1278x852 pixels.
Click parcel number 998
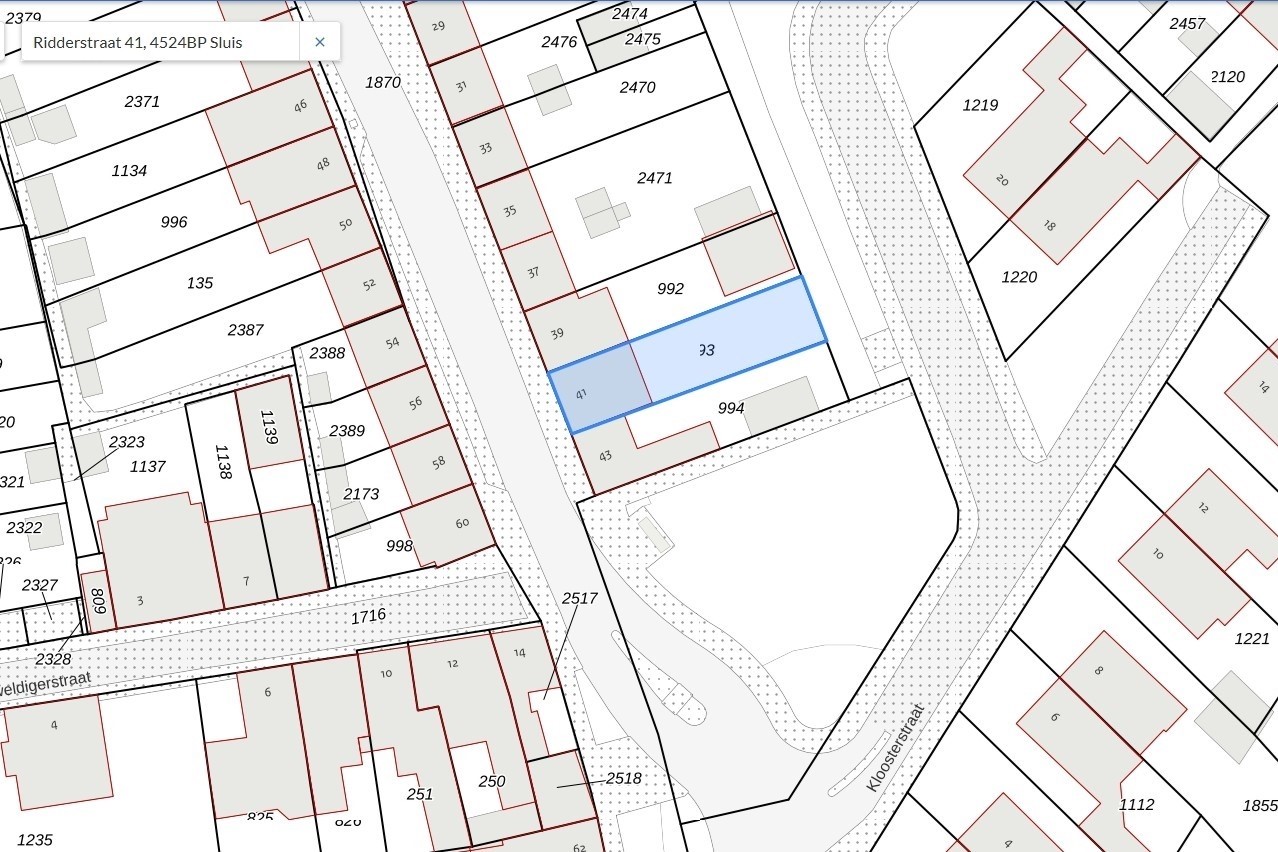pos(399,545)
